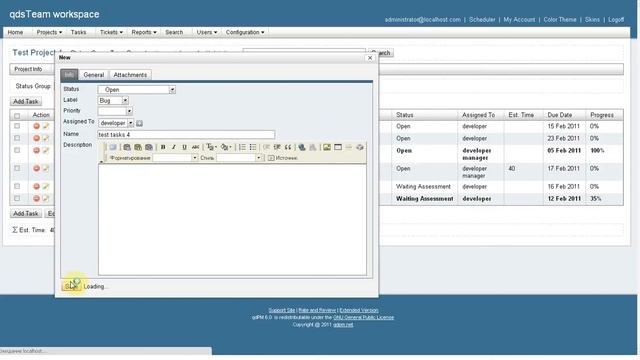Image resolution: width=640 pixels, height=360 pixels.
Task: Toggle underline formatting in description editor
Action: click(184, 147)
